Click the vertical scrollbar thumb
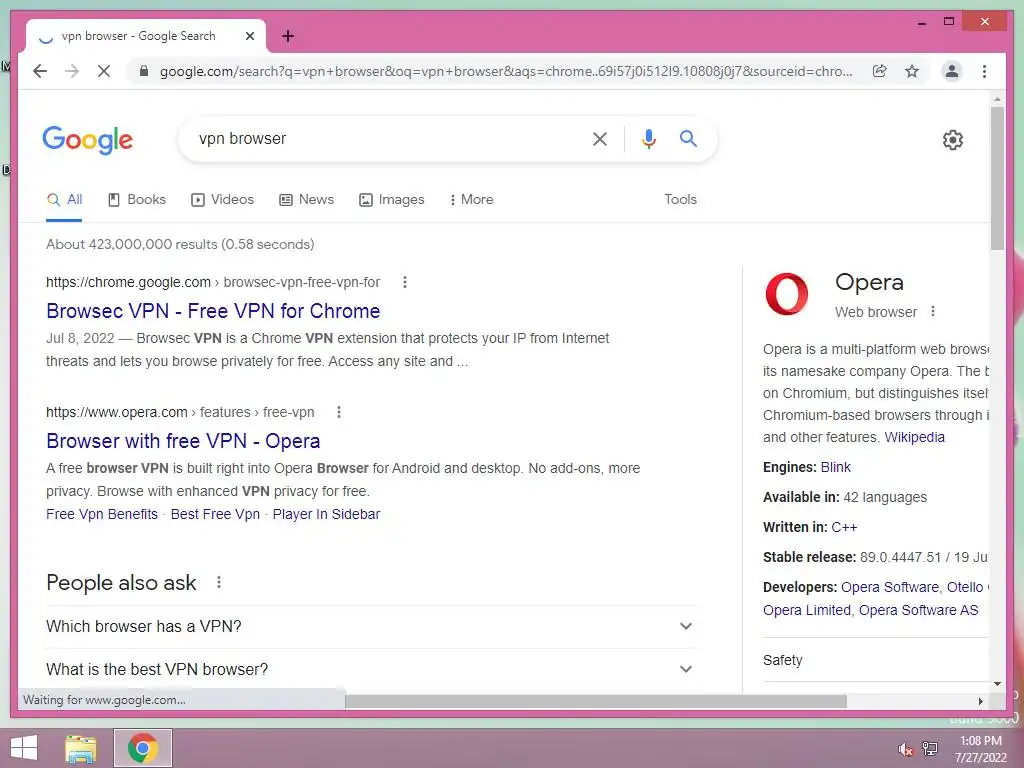1024x768 pixels. coord(997,178)
